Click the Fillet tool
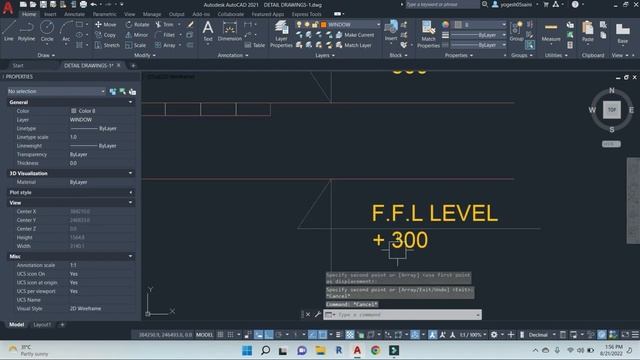Screen dimensions: 640x360 coord(165,35)
